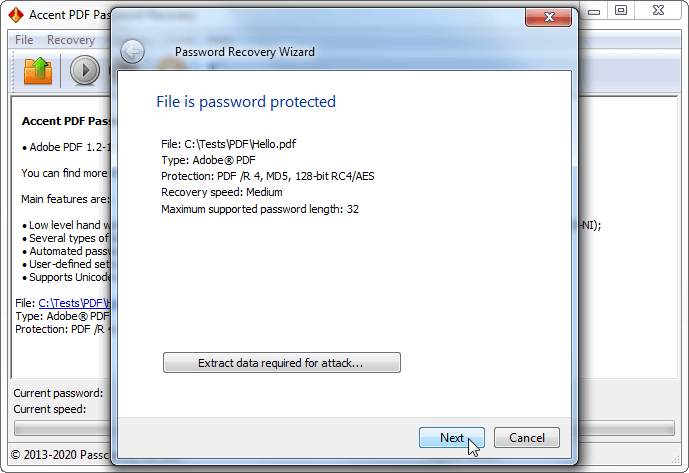This screenshot has height=473, width=689.
Task: Select the File: C:\Tests\PDF\Hello.pdf line
Action: pos(228,144)
